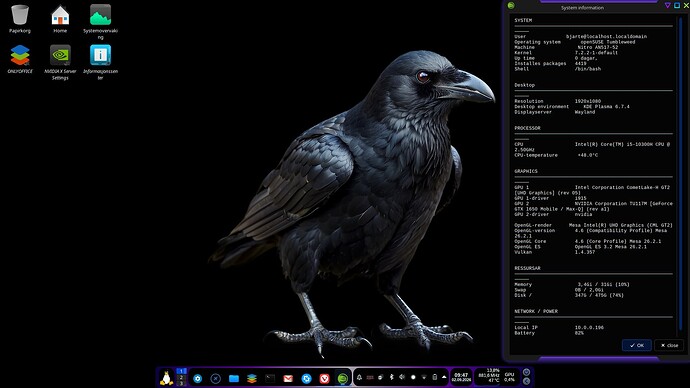Open the clock showing 09:47

point(461,377)
